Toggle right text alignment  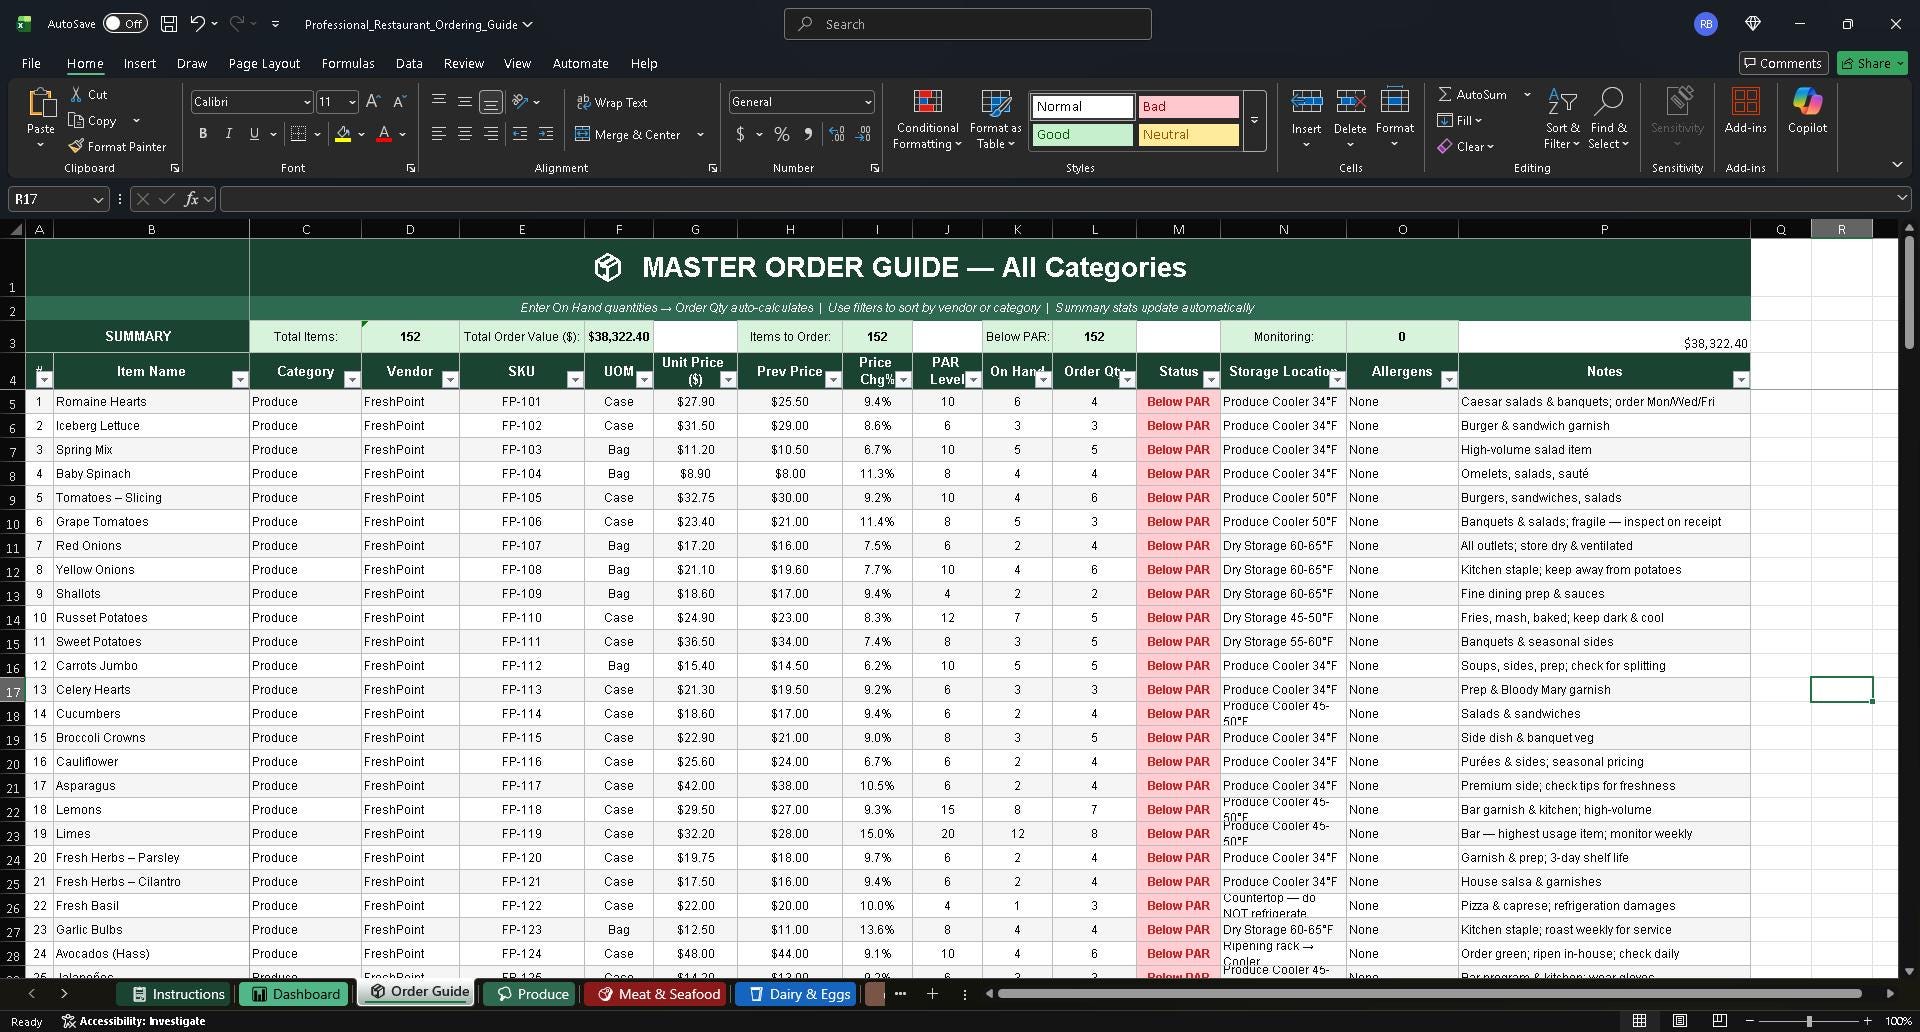491,134
